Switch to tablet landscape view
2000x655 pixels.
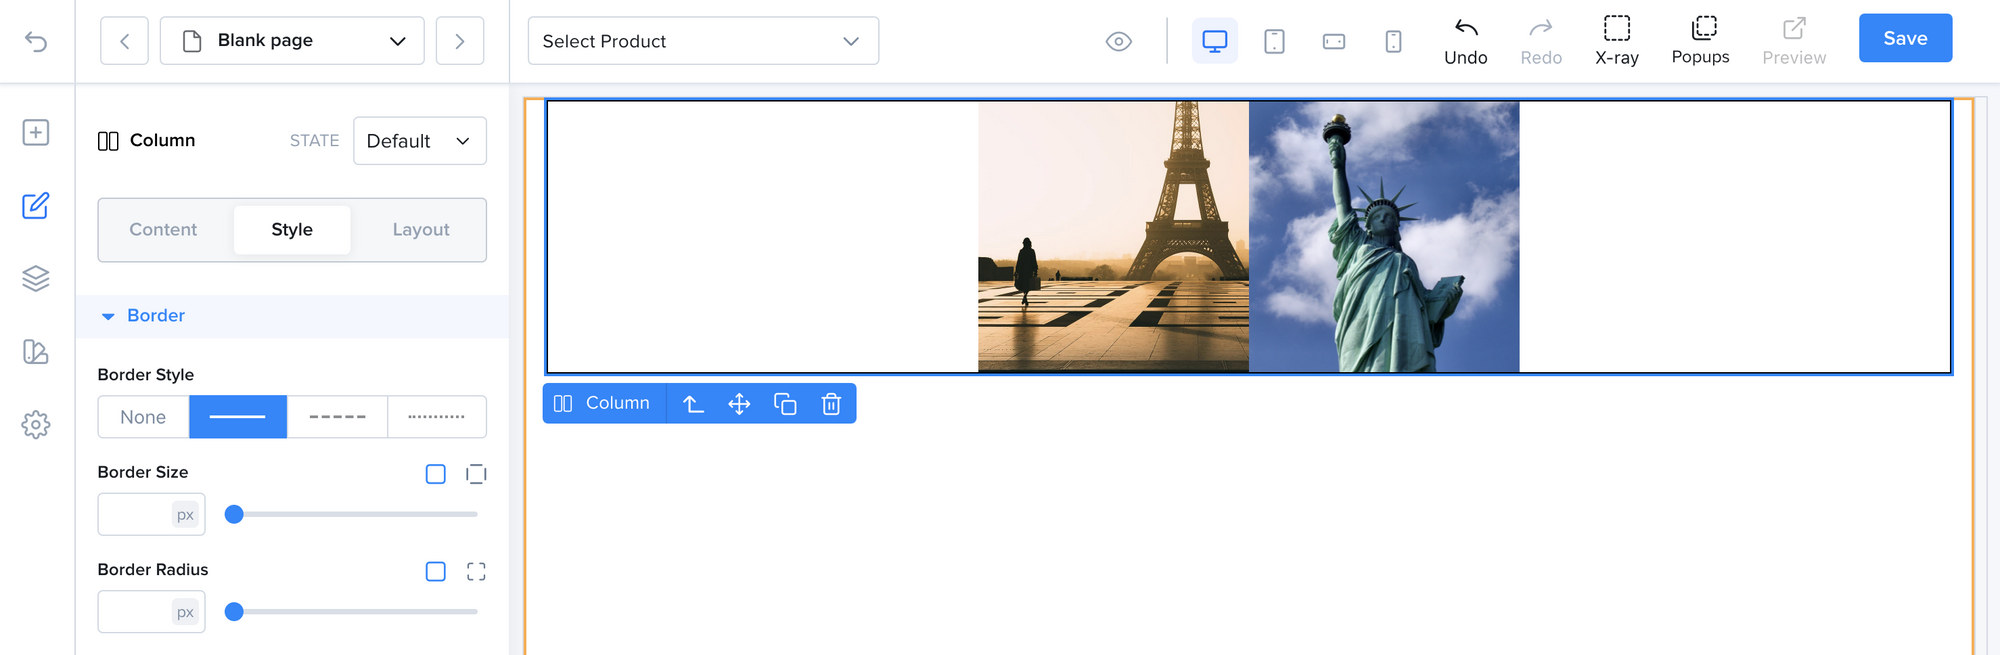point(1334,41)
